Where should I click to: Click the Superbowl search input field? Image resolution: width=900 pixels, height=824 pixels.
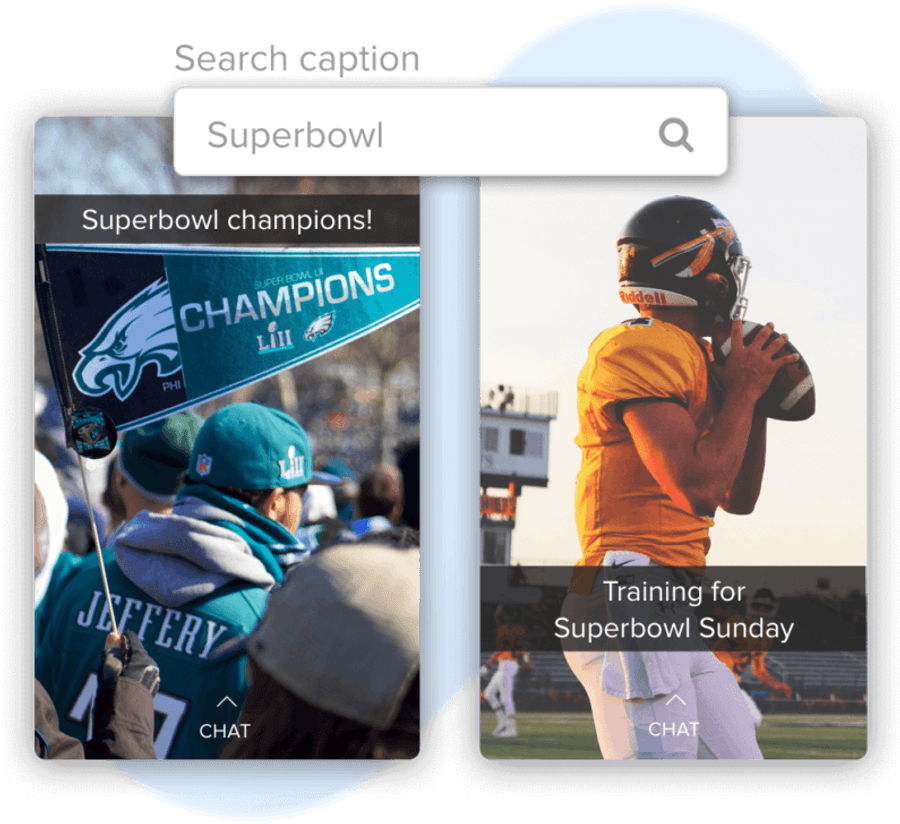pos(451,132)
